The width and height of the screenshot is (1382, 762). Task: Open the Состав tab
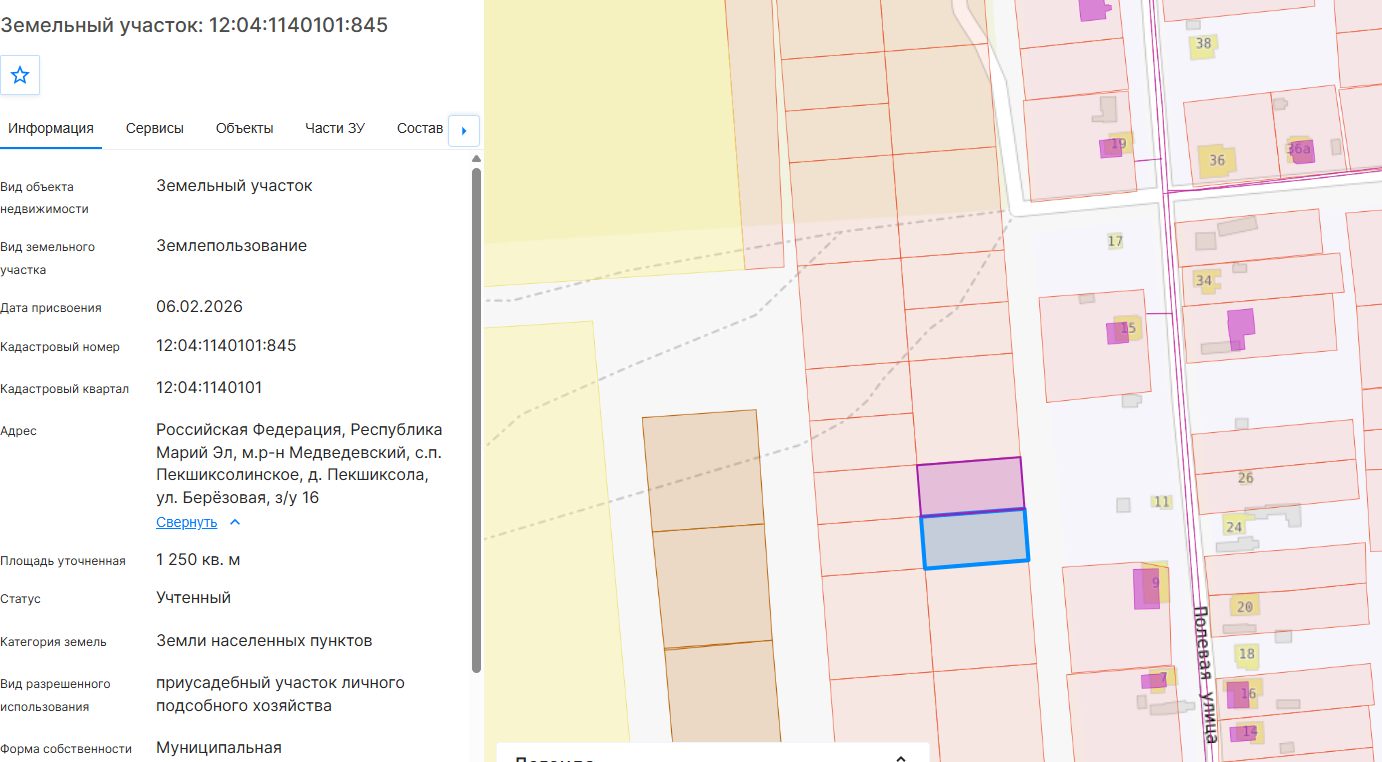[x=420, y=128]
